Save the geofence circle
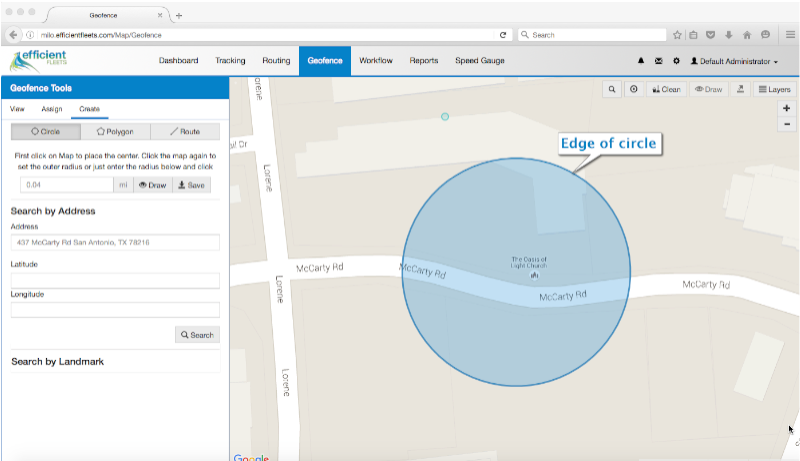The width and height of the screenshot is (800, 461). [x=191, y=185]
